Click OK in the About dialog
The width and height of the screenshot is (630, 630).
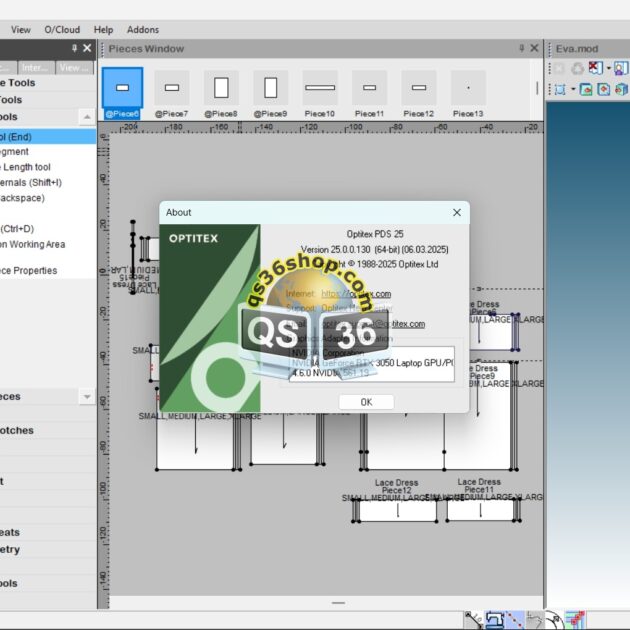[x=366, y=402]
